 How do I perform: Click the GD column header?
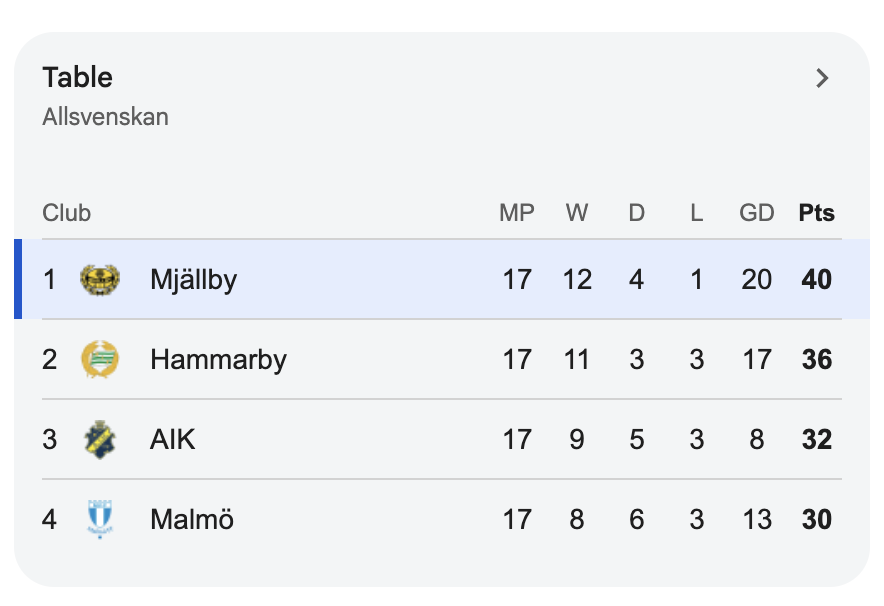click(757, 213)
